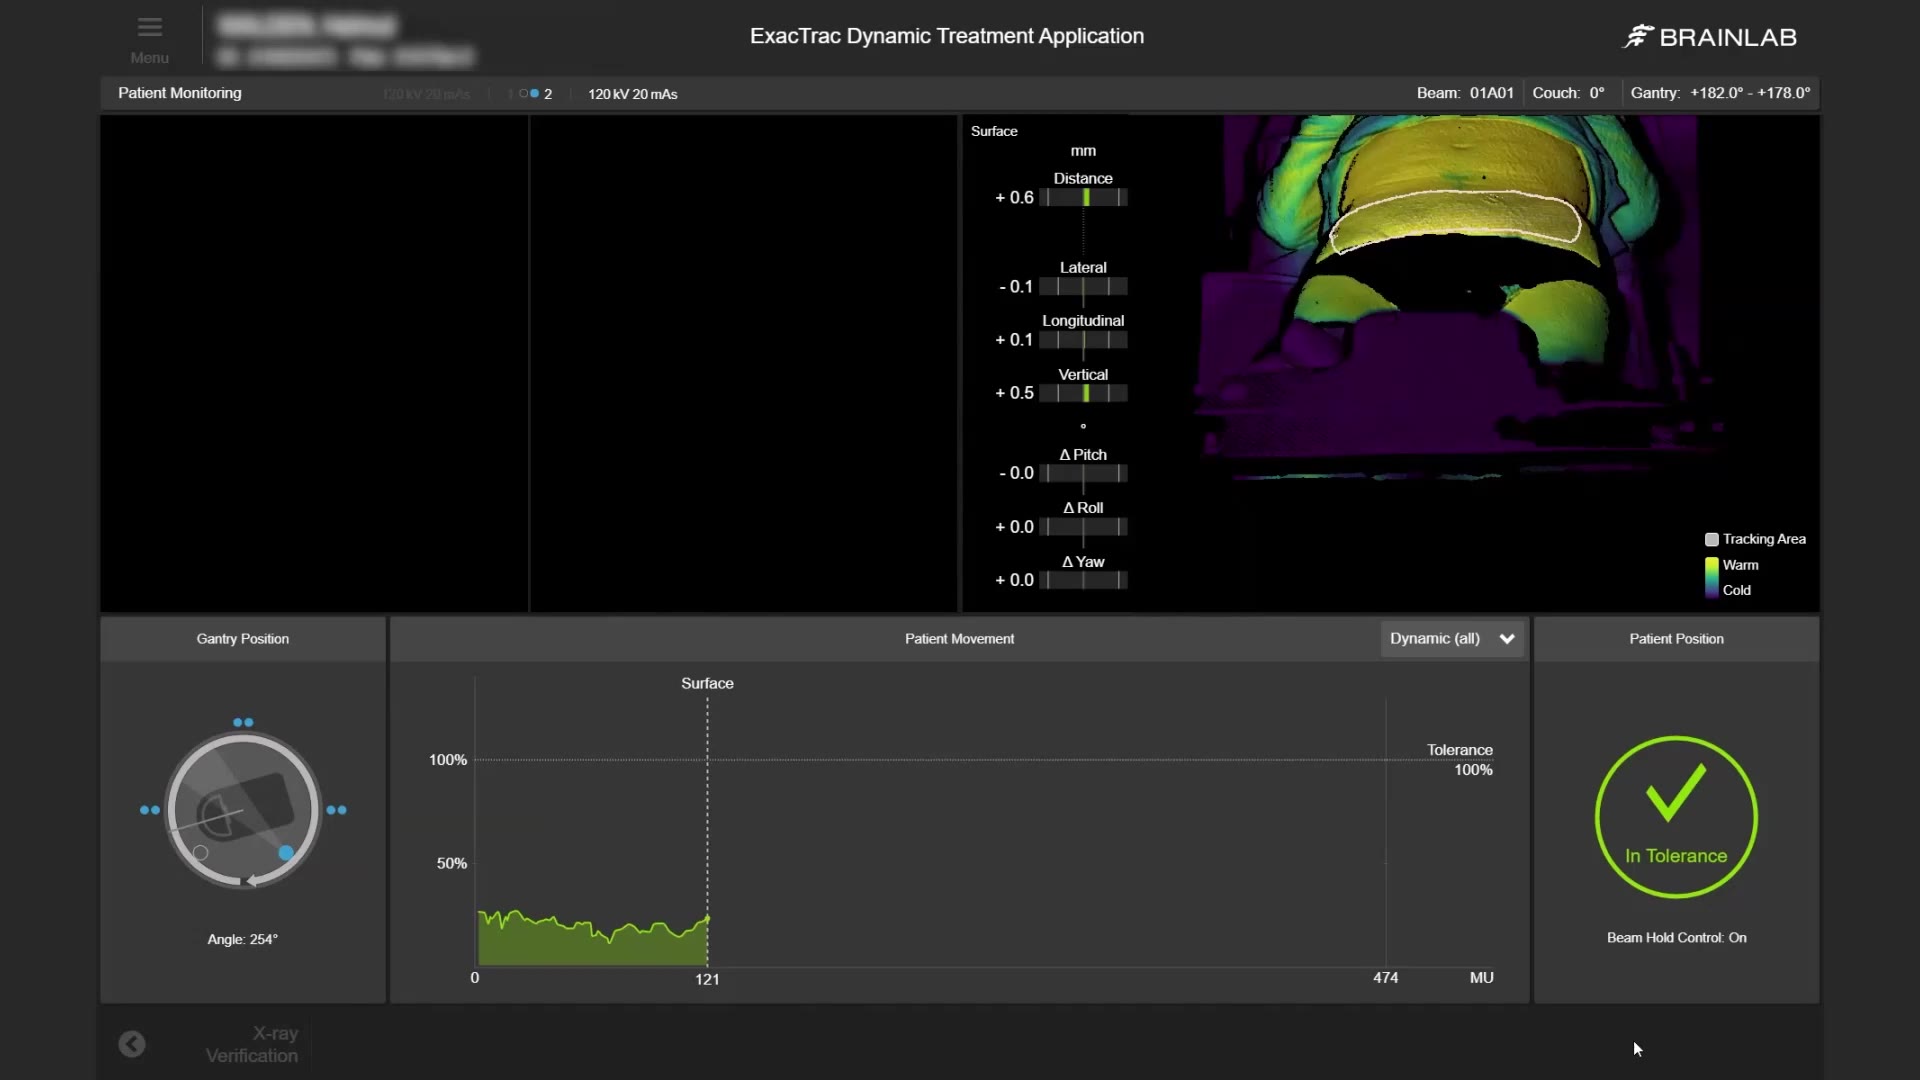This screenshot has height=1080, width=1920.
Task: Click the tracking area outline on surface view
Action: tap(1455, 222)
